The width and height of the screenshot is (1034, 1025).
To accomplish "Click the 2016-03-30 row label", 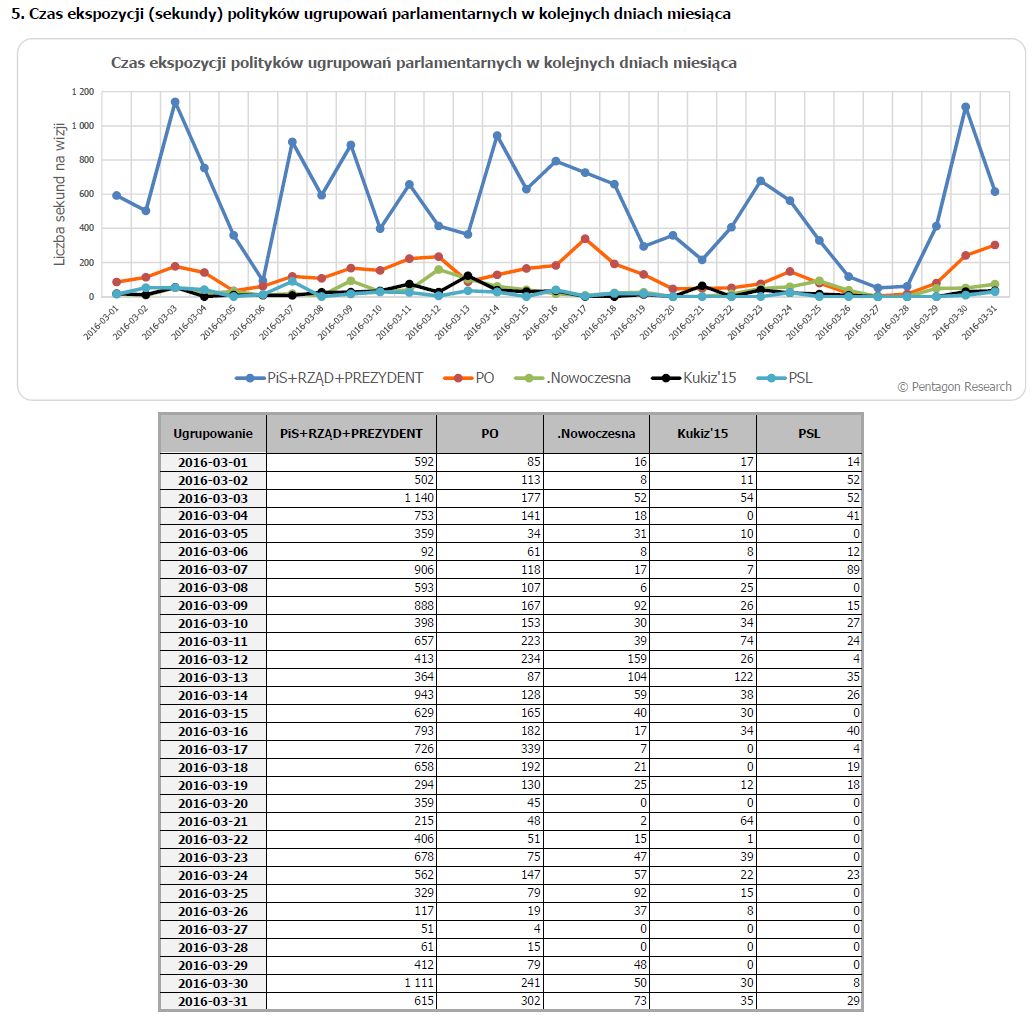I will (x=213, y=983).
